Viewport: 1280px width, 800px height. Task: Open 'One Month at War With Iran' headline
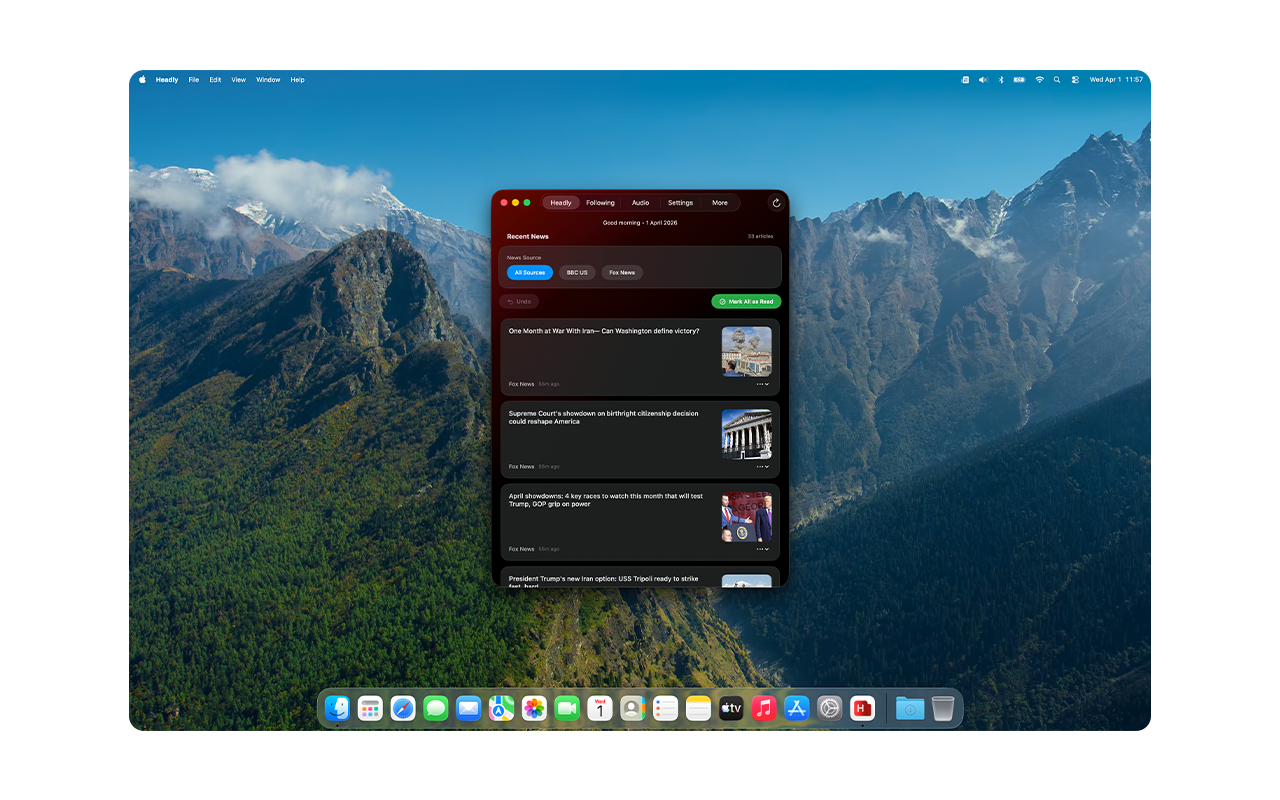point(604,331)
